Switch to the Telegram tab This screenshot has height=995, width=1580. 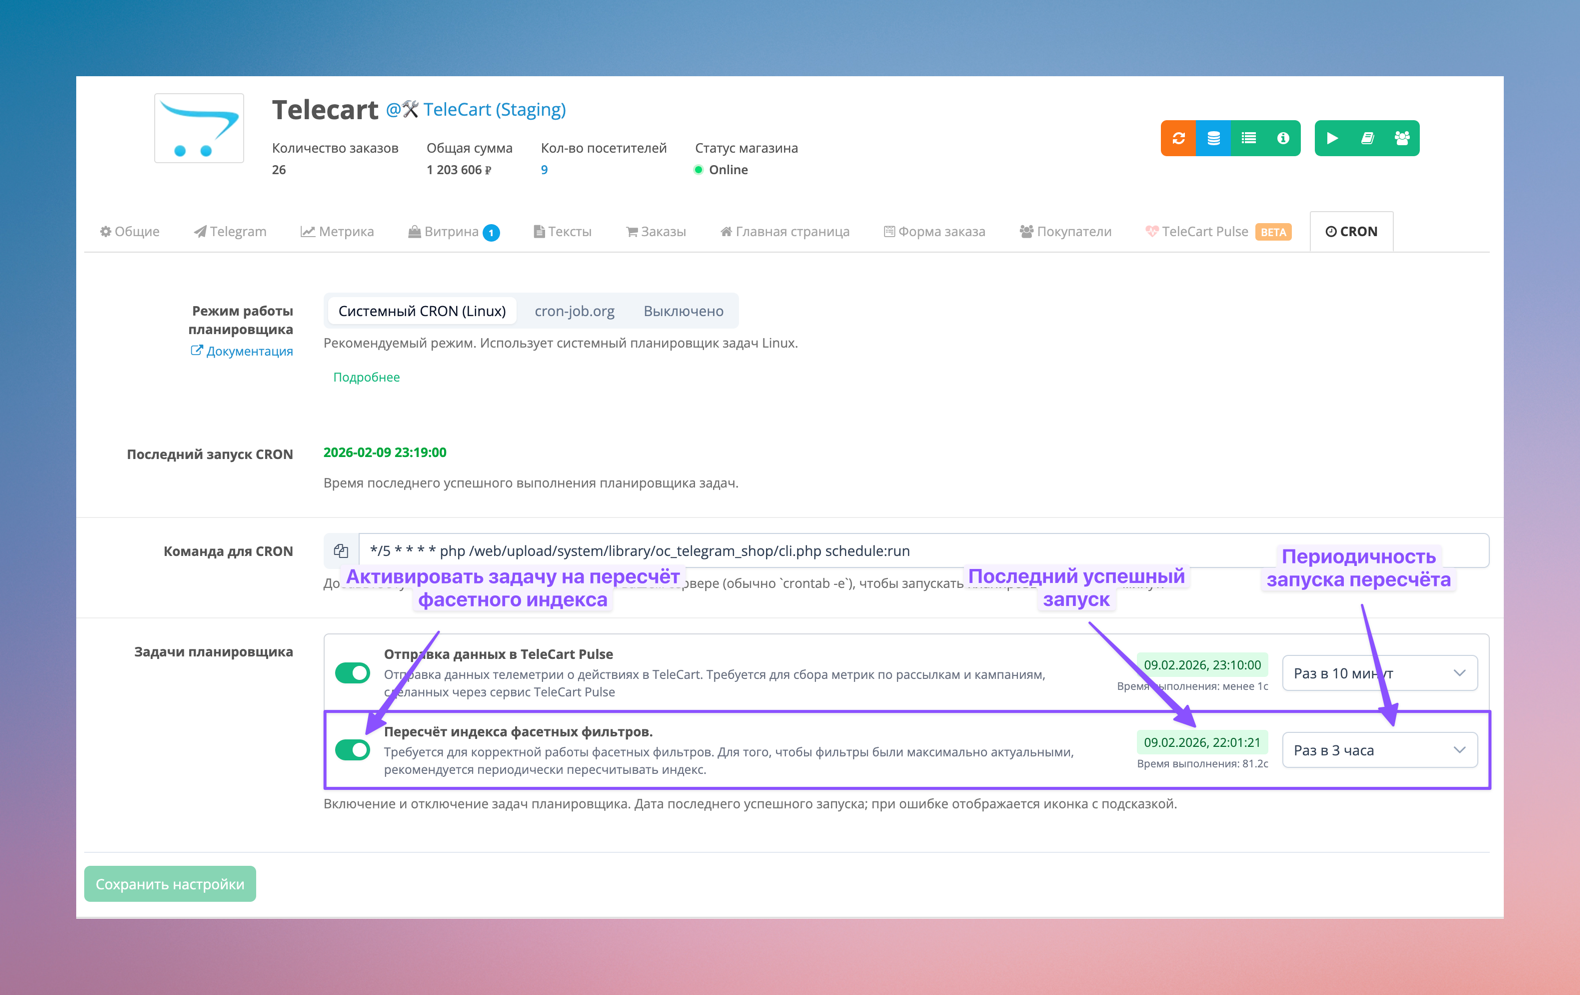pyautogui.click(x=230, y=231)
